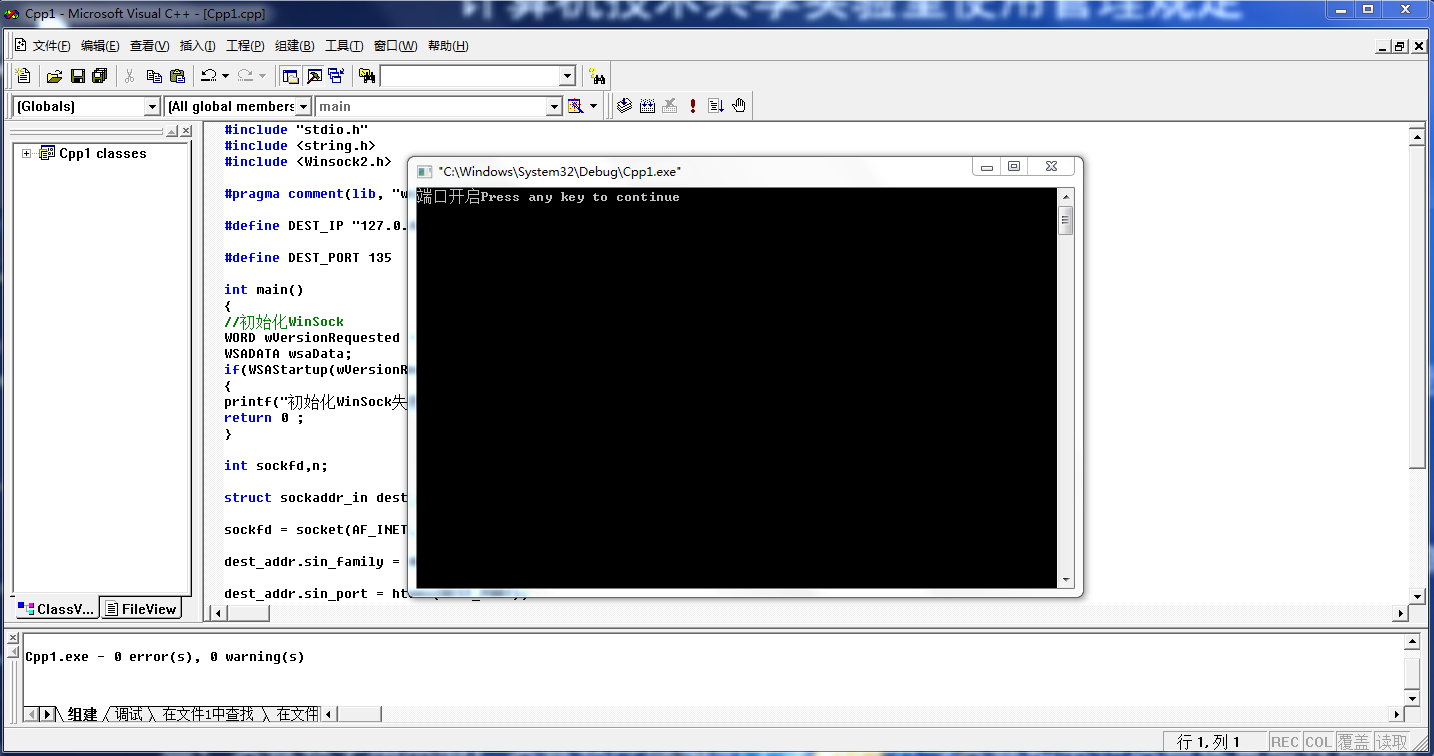Click the Compile toolbar icon
The height and width of the screenshot is (756, 1434).
tap(624, 106)
